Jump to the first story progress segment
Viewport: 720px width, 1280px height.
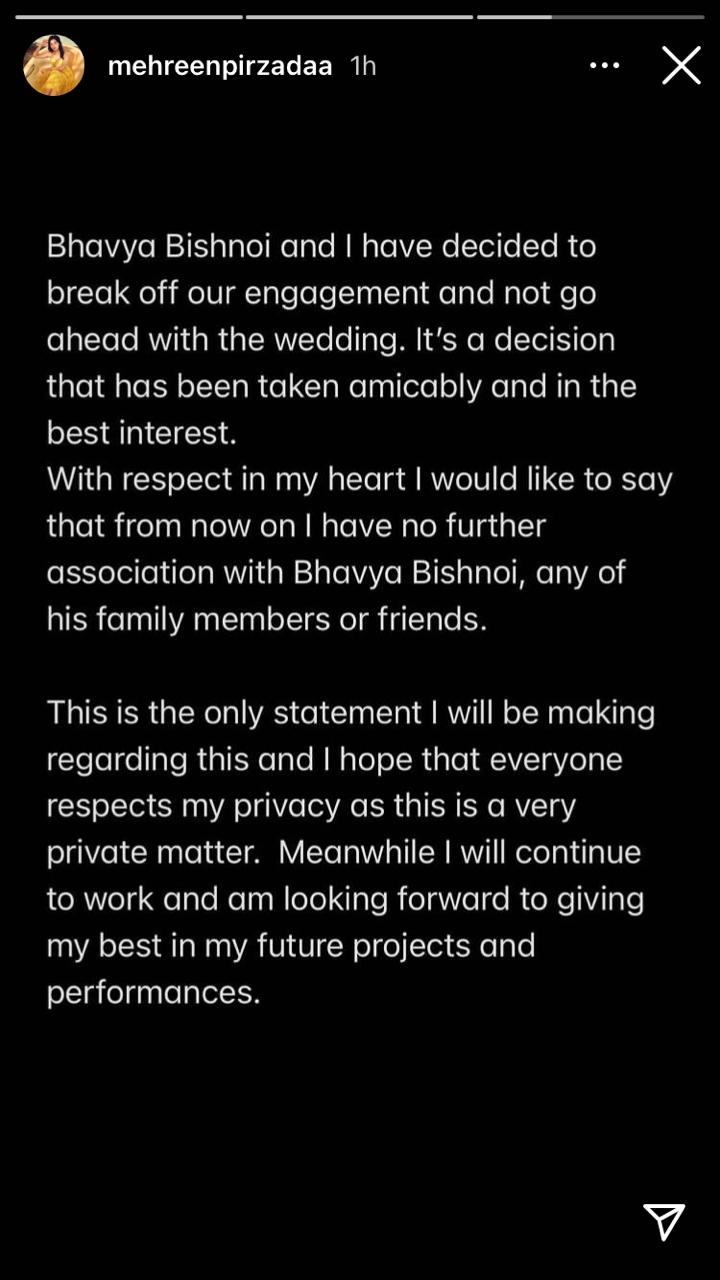[x=129, y=16]
